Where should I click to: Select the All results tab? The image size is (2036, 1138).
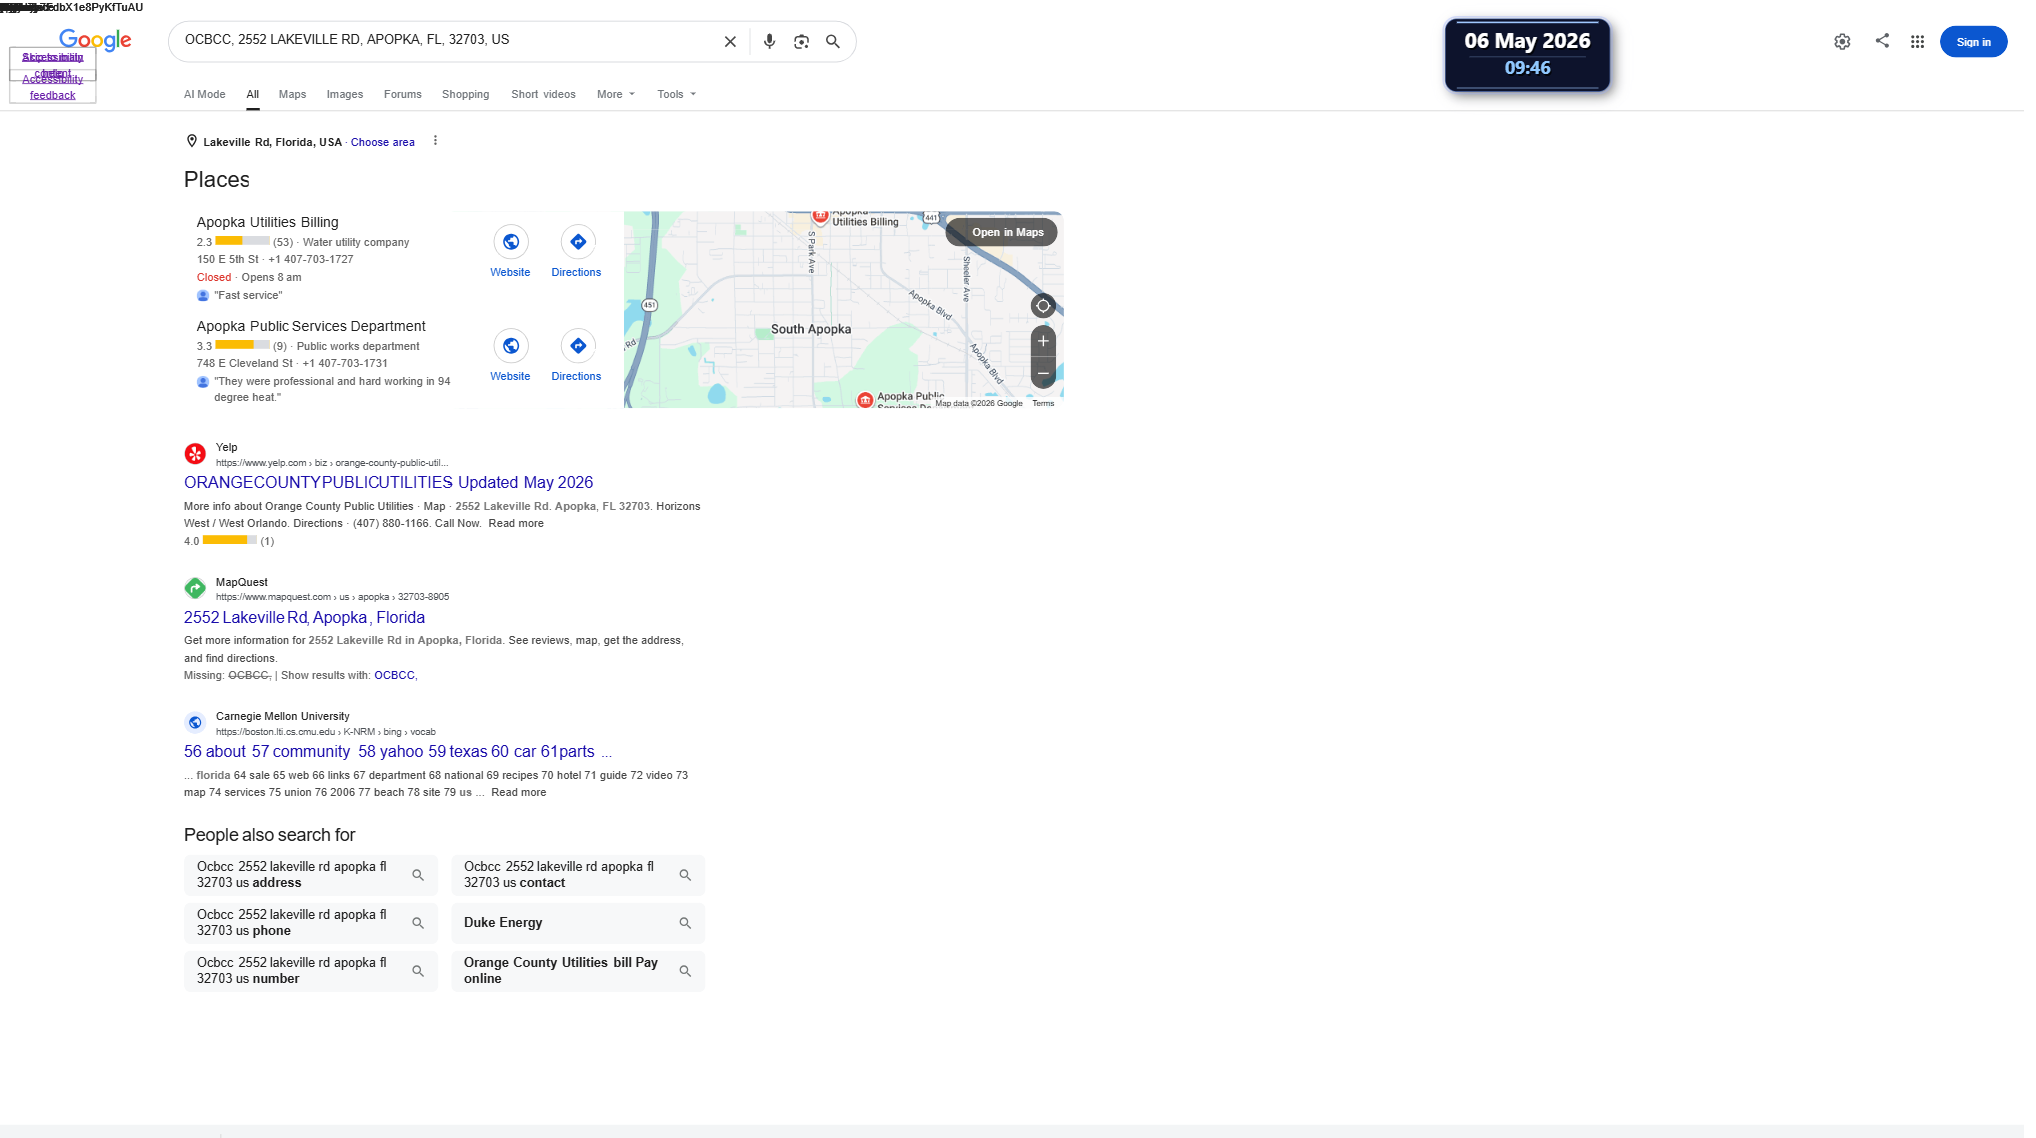[x=253, y=95]
